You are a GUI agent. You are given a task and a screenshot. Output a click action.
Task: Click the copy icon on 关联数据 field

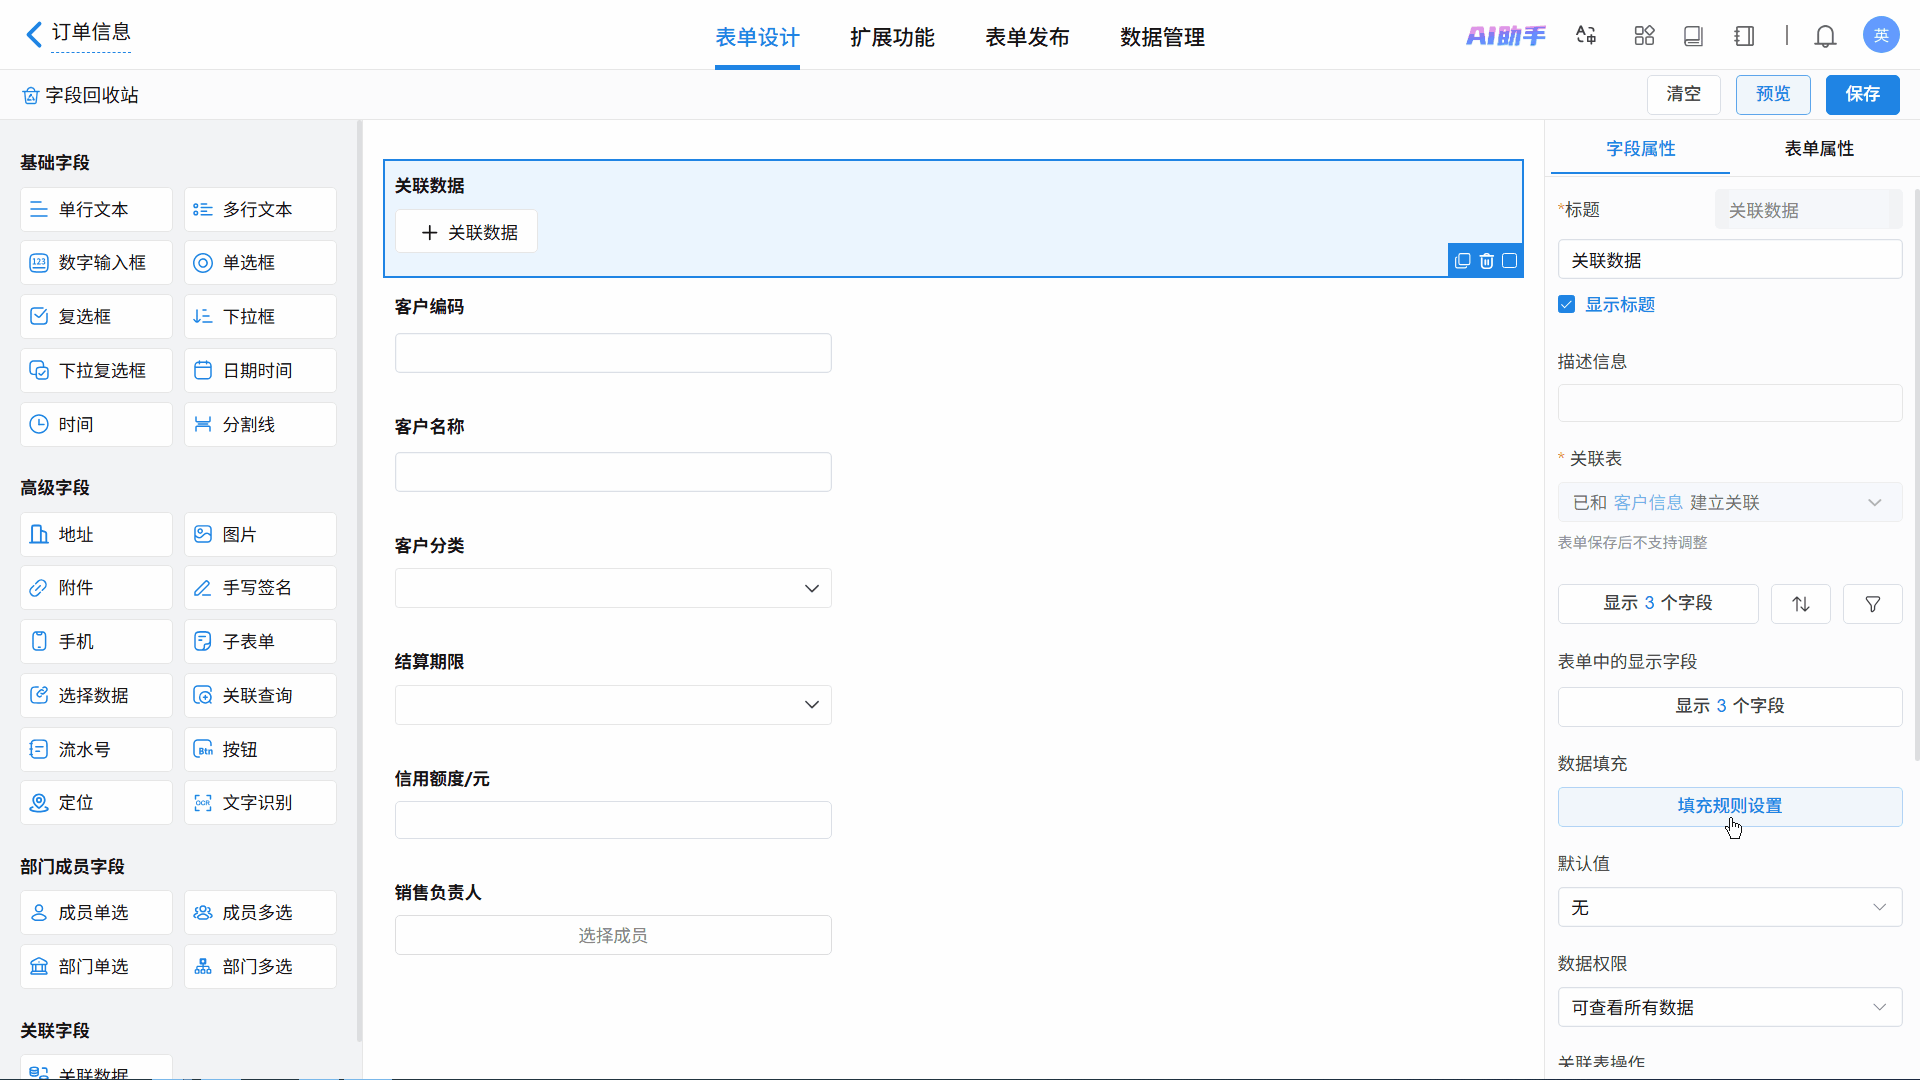pos(1462,261)
